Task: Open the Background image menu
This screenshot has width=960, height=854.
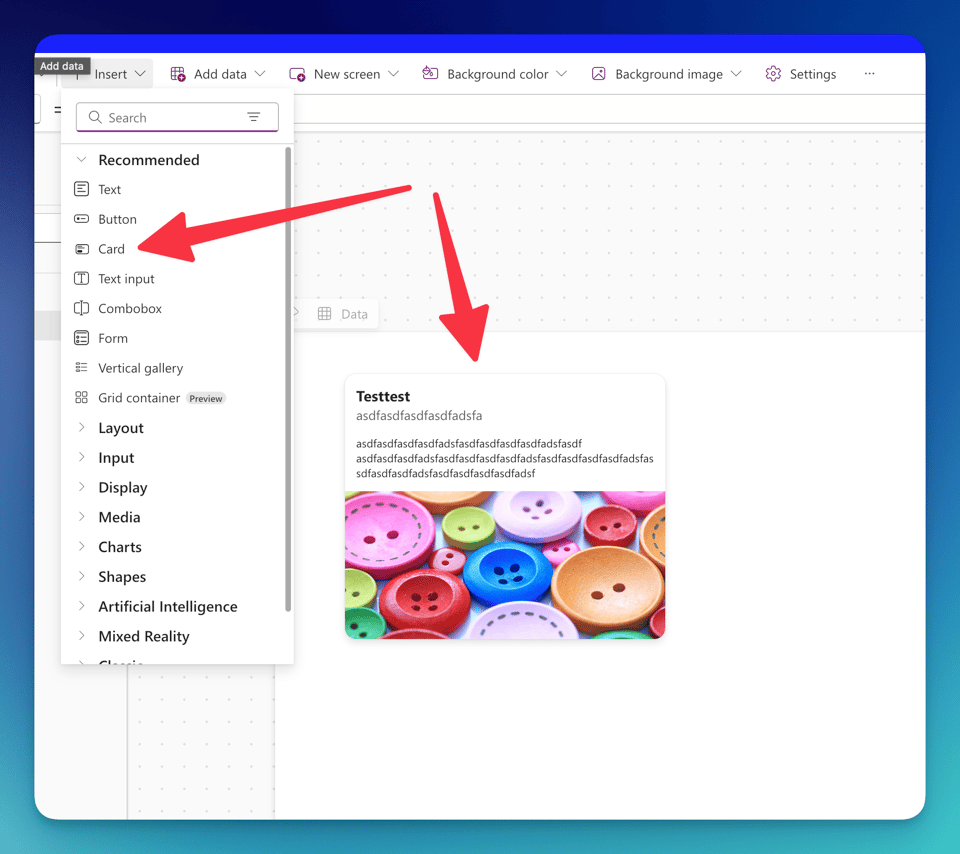Action: (667, 74)
